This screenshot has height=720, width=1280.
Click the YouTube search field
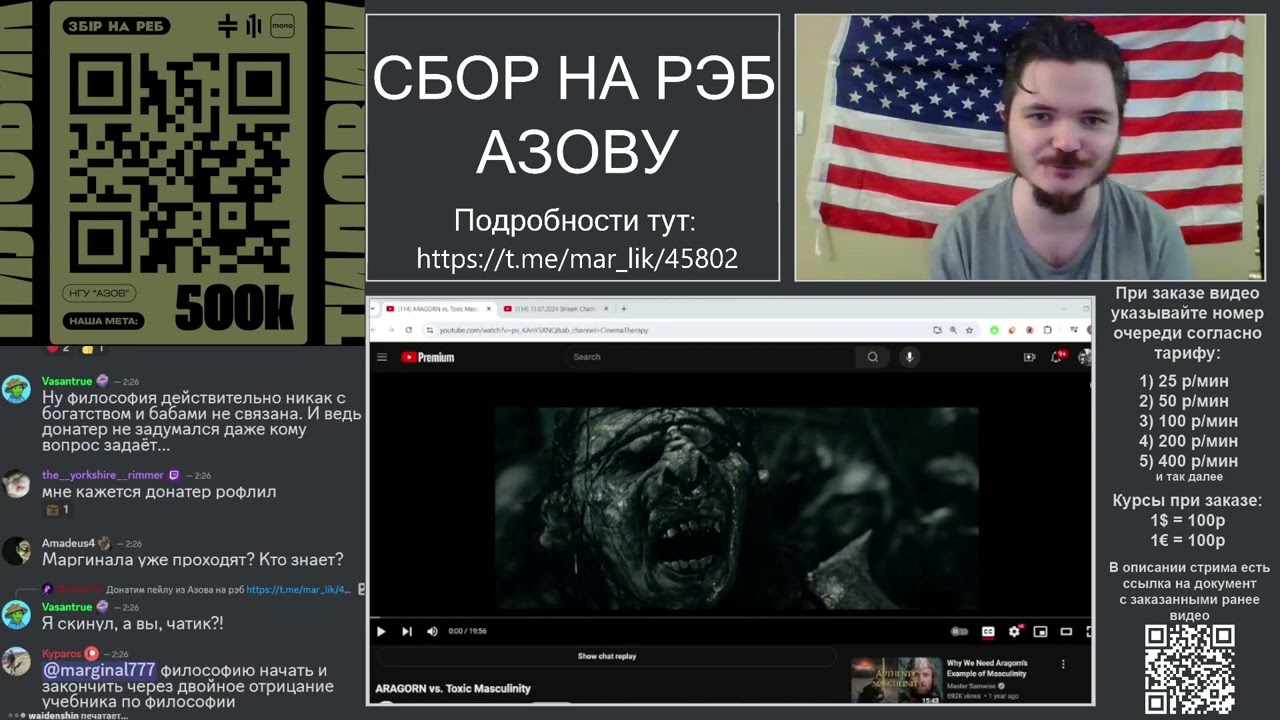click(x=710, y=357)
